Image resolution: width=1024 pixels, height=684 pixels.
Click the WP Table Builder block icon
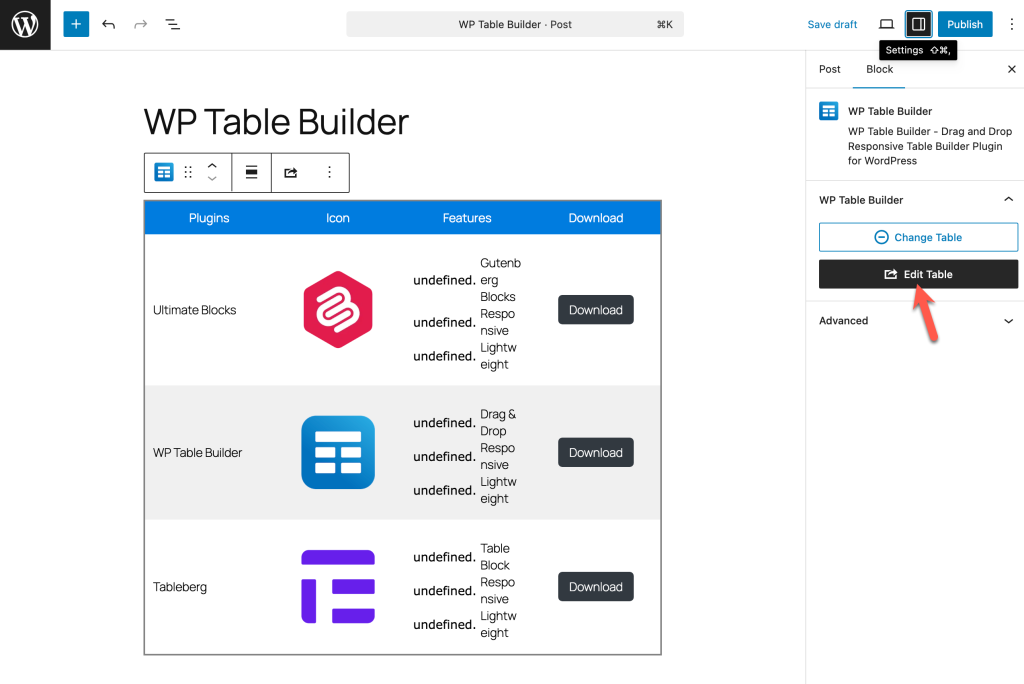(x=164, y=172)
